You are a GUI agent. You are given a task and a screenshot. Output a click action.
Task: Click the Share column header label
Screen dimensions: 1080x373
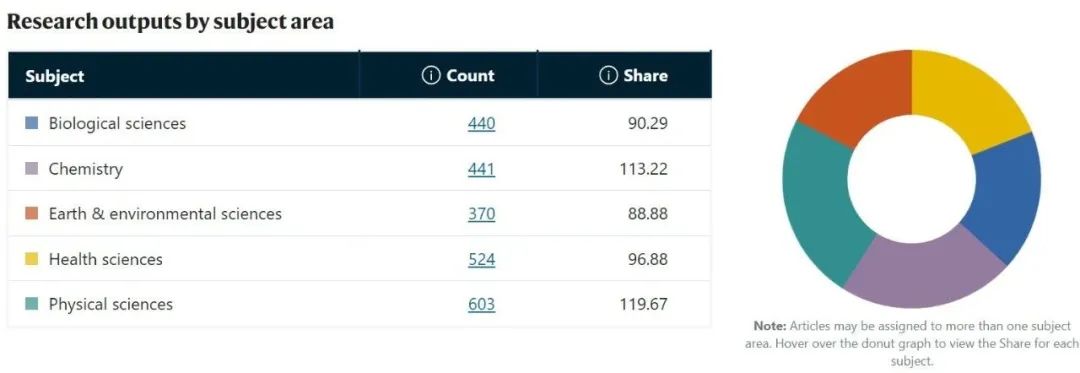645,76
